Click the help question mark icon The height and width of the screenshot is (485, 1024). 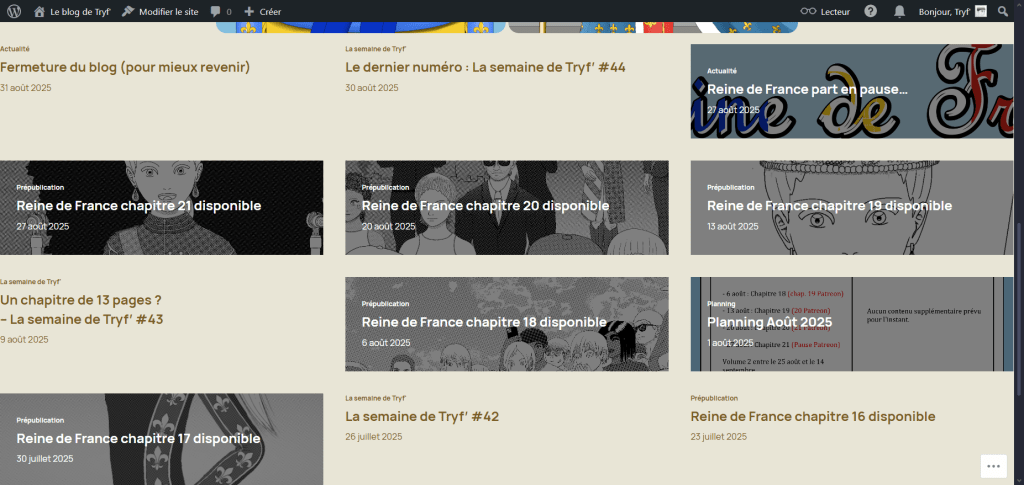pos(871,11)
